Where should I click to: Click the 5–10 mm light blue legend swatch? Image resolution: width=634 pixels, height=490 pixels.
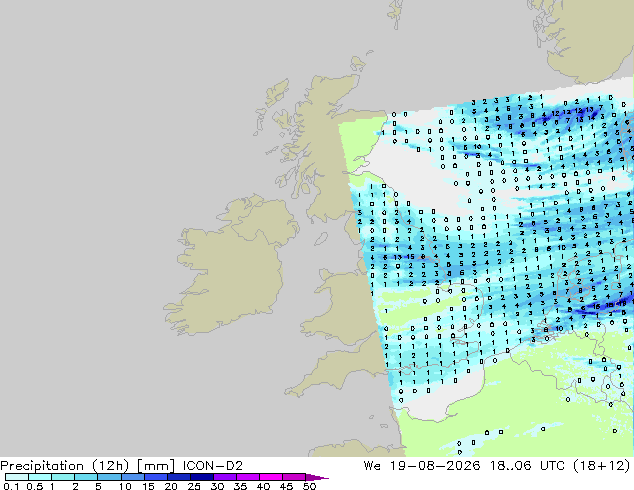click(x=109, y=477)
